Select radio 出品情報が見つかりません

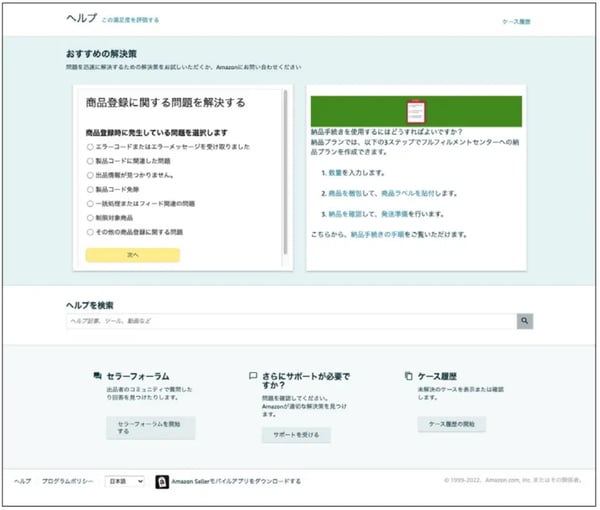90,175
